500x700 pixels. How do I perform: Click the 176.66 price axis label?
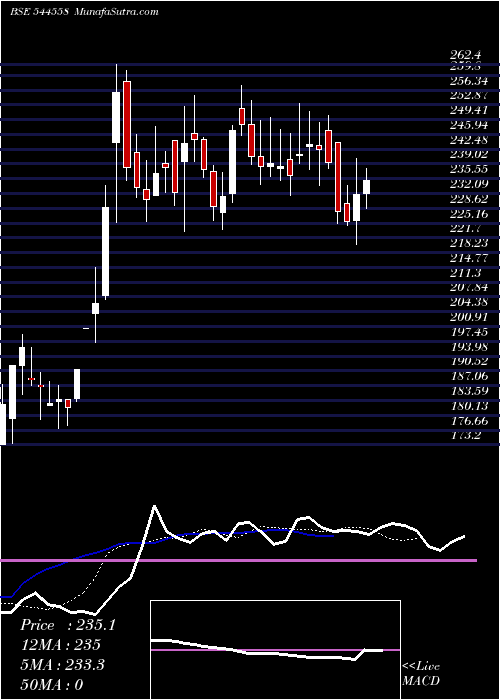coord(469,421)
